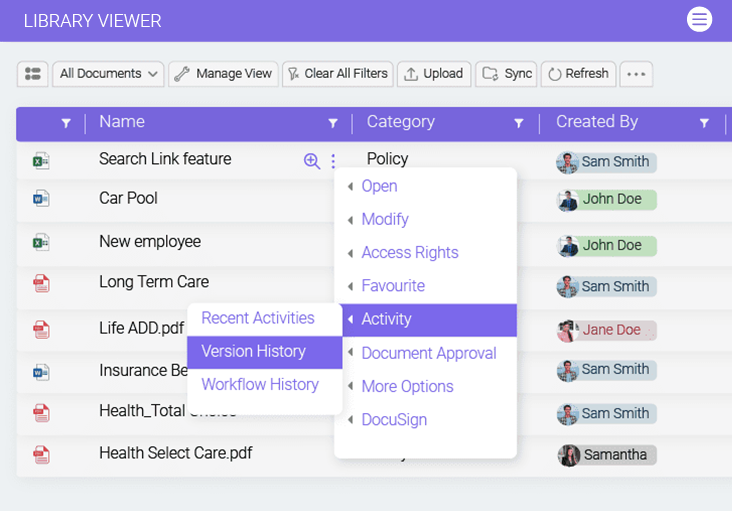Open the New employee document name

150,242
